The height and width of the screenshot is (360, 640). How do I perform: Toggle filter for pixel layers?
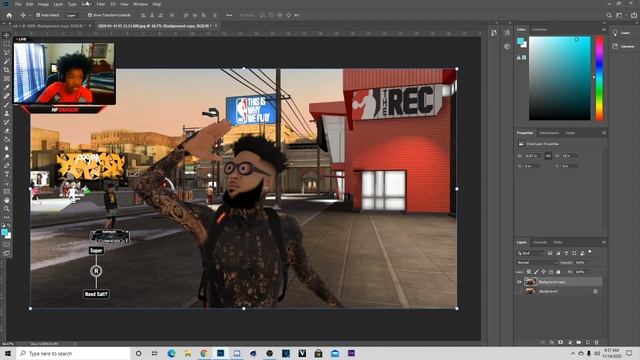550,253
